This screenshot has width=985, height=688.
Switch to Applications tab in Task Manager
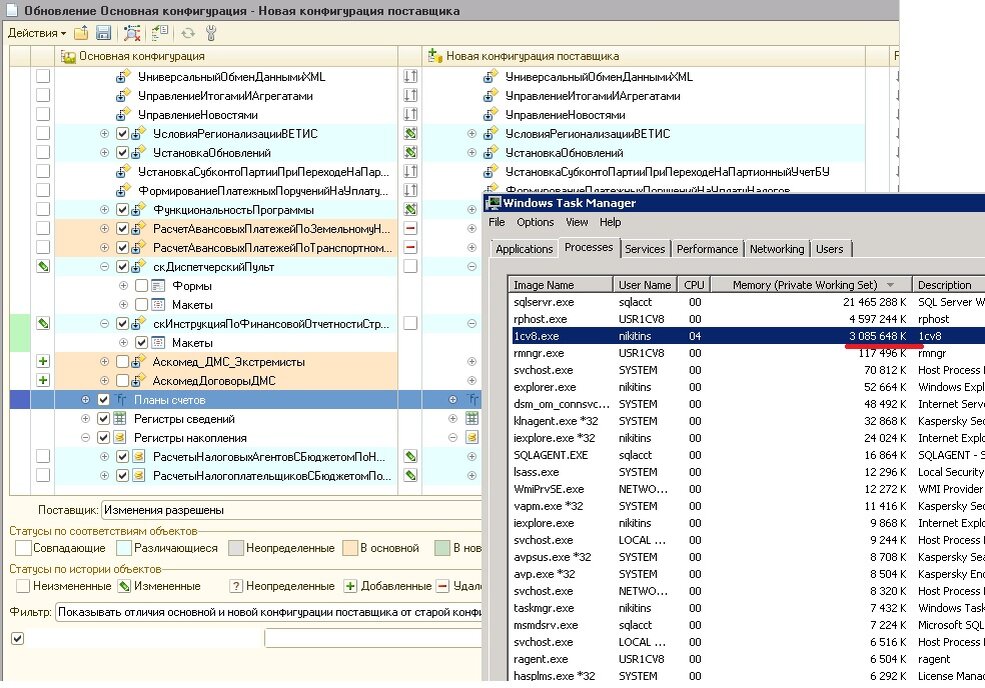pos(524,249)
